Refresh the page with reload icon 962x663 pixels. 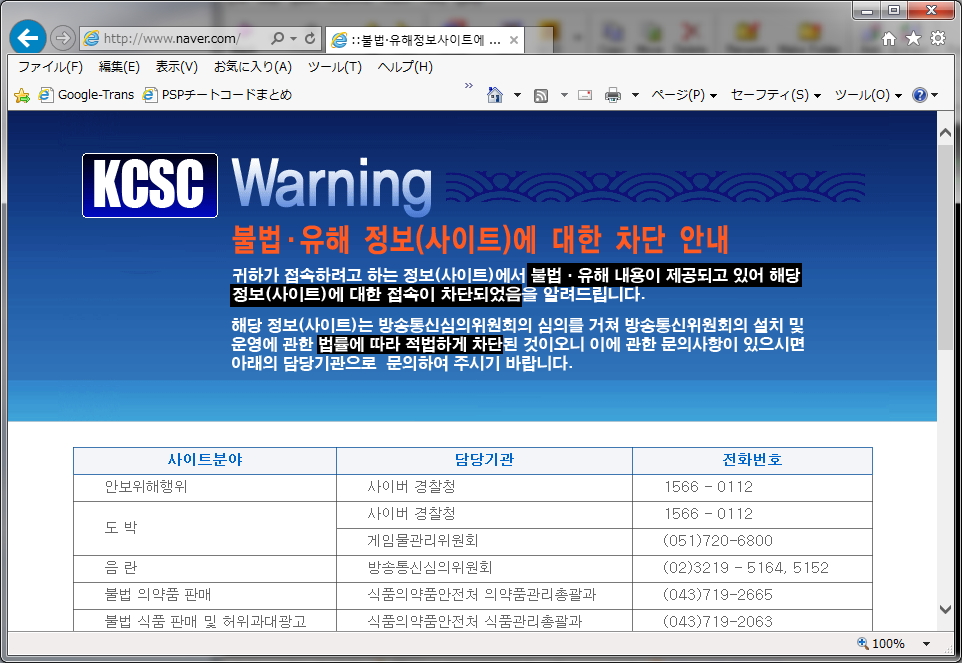tap(310, 38)
